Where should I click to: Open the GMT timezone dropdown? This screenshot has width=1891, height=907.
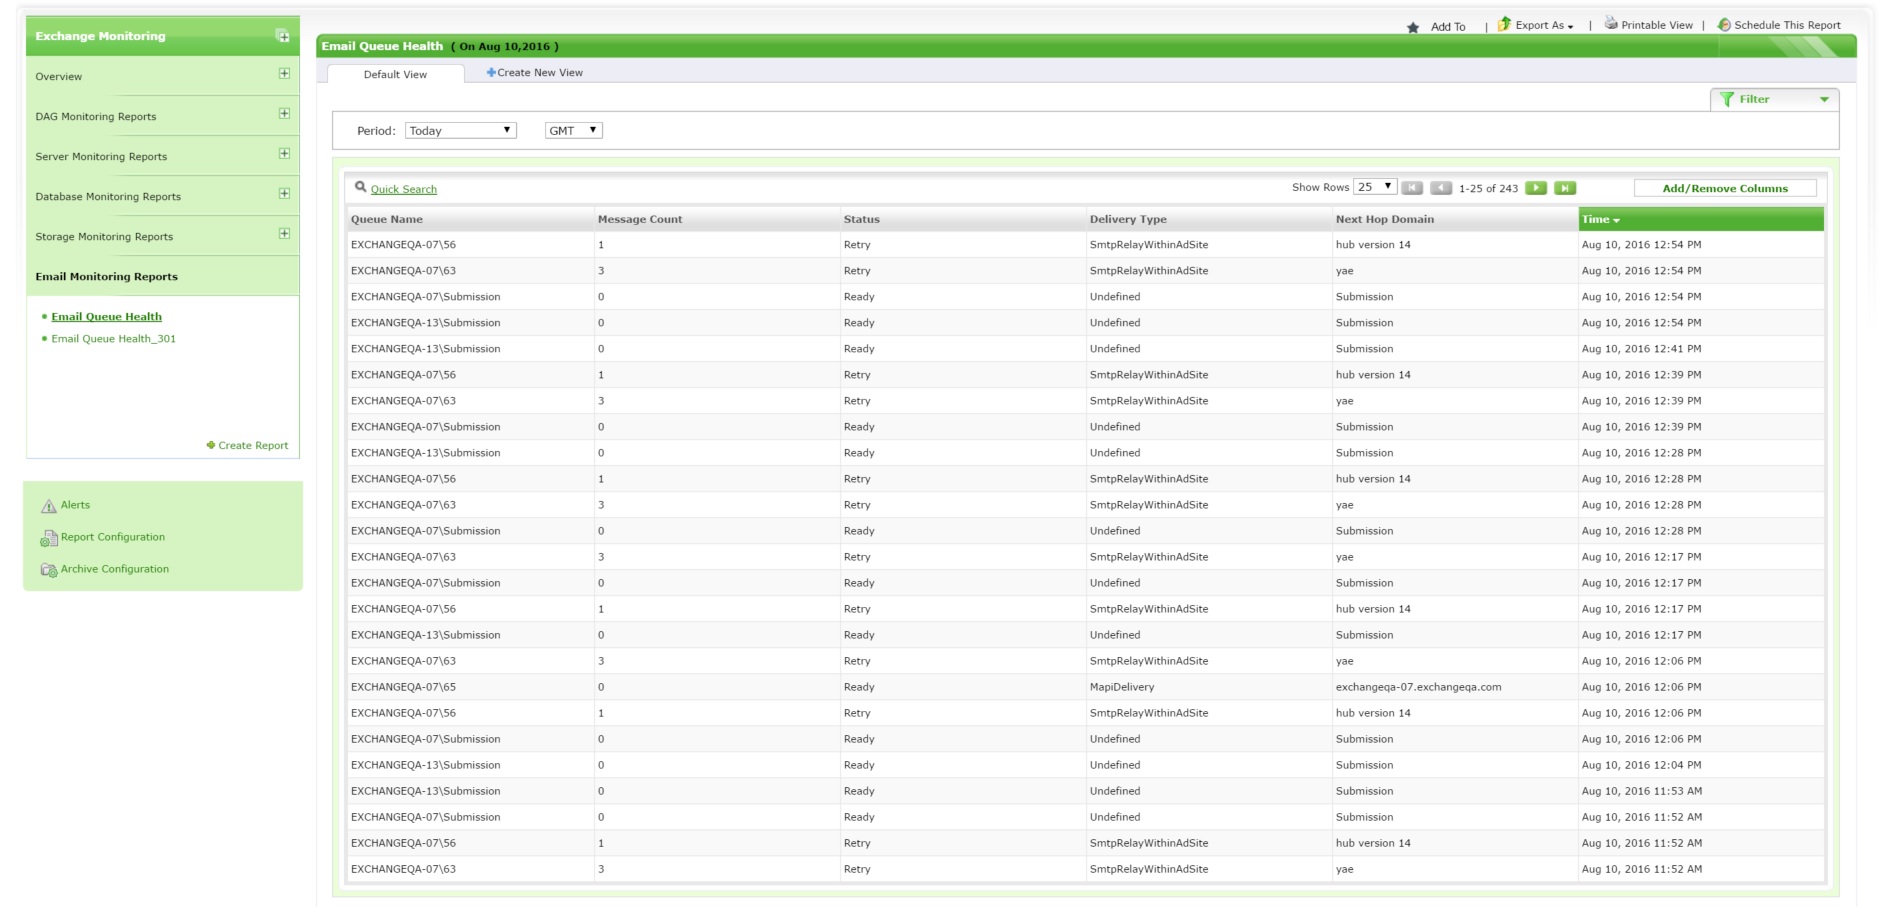tap(572, 130)
